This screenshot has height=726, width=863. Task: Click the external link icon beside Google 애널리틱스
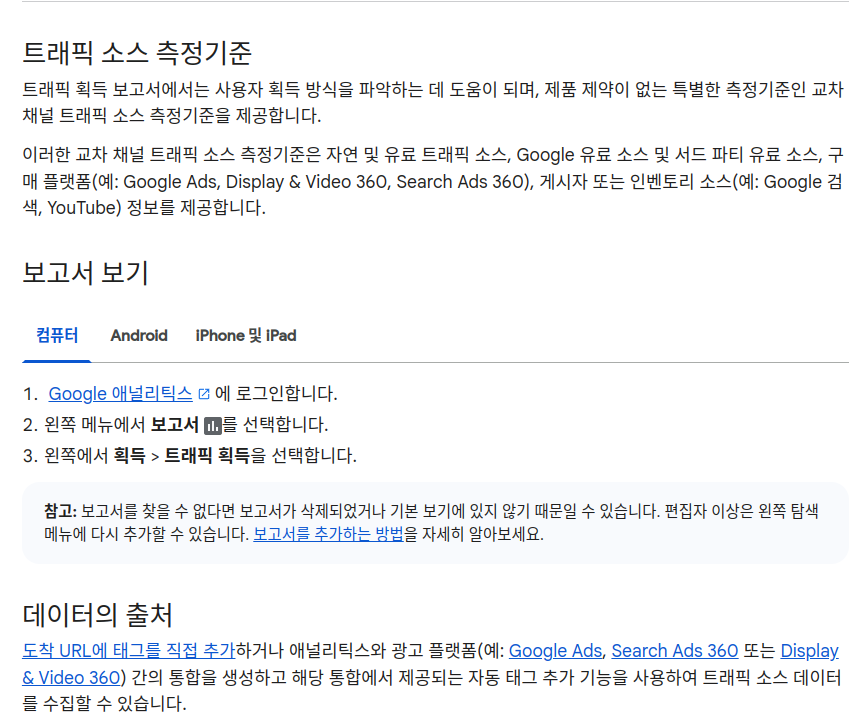tap(204, 394)
